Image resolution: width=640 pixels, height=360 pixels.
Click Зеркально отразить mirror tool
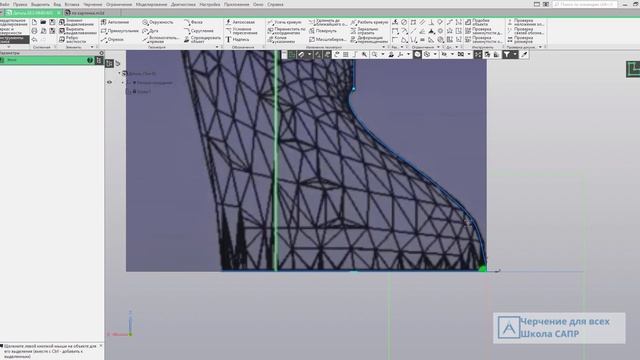point(365,31)
